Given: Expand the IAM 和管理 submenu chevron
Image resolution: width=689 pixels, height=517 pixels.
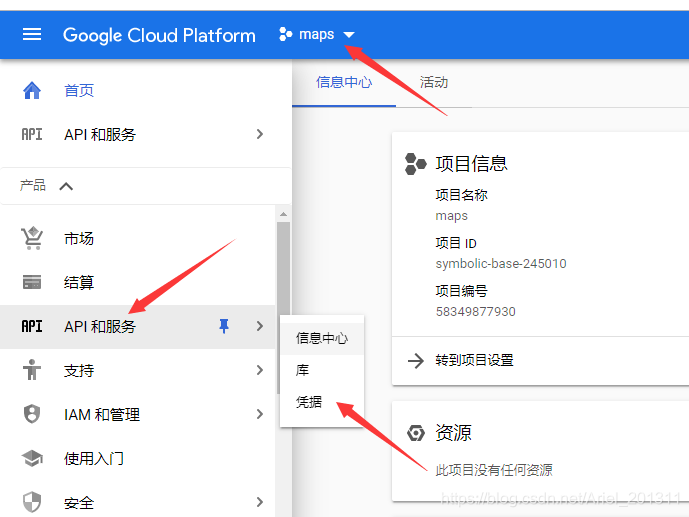Looking at the screenshot, I should pos(260,414).
